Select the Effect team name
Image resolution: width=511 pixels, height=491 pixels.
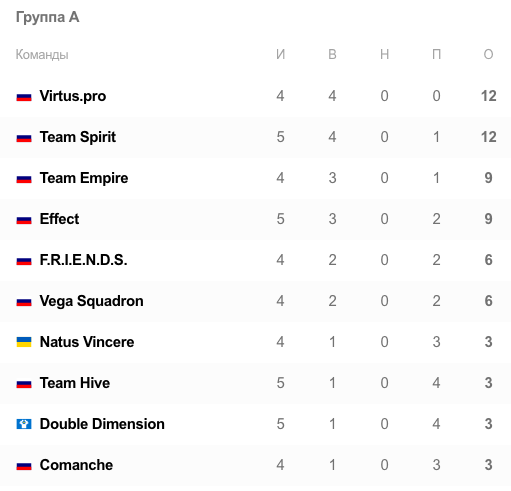coord(59,219)
